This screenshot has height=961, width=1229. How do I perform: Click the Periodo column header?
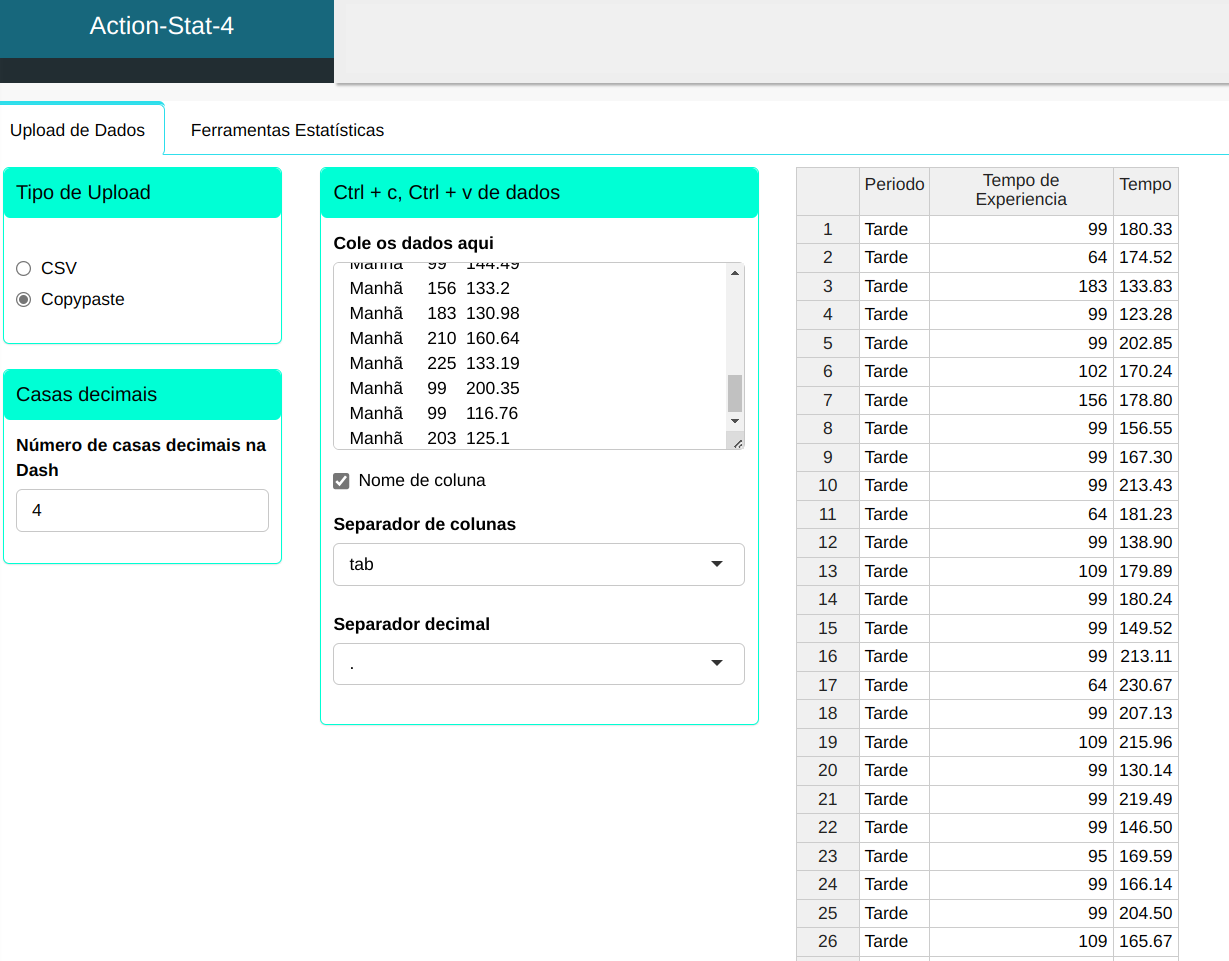pos(894,185)
